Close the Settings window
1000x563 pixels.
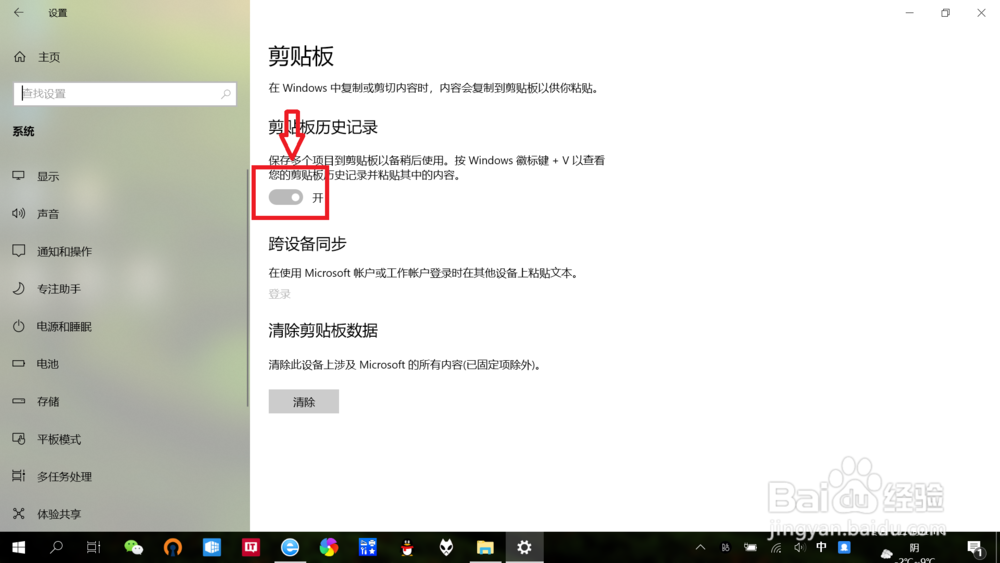click(x=981, y=13)
